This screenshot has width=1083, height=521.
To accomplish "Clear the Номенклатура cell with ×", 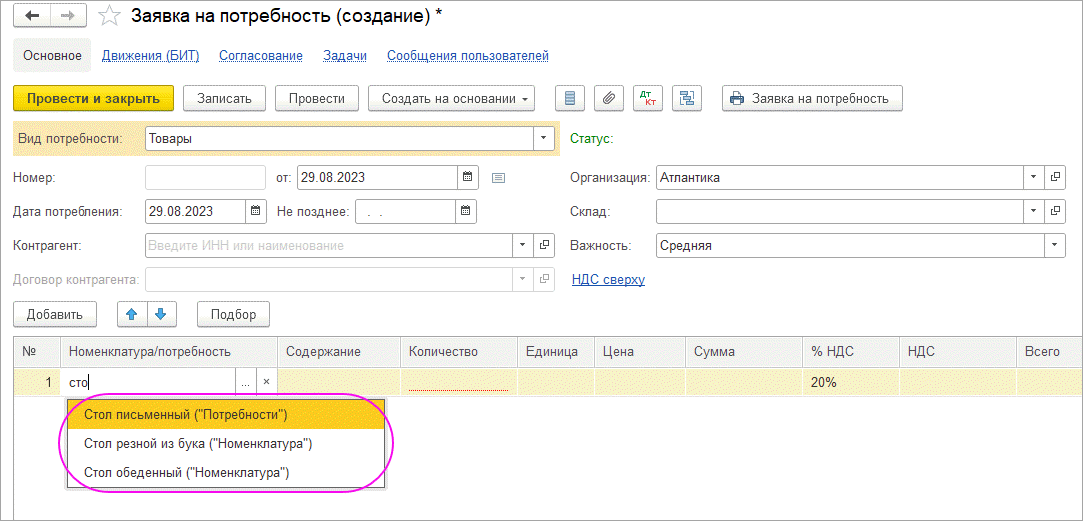I will point(266,382).
